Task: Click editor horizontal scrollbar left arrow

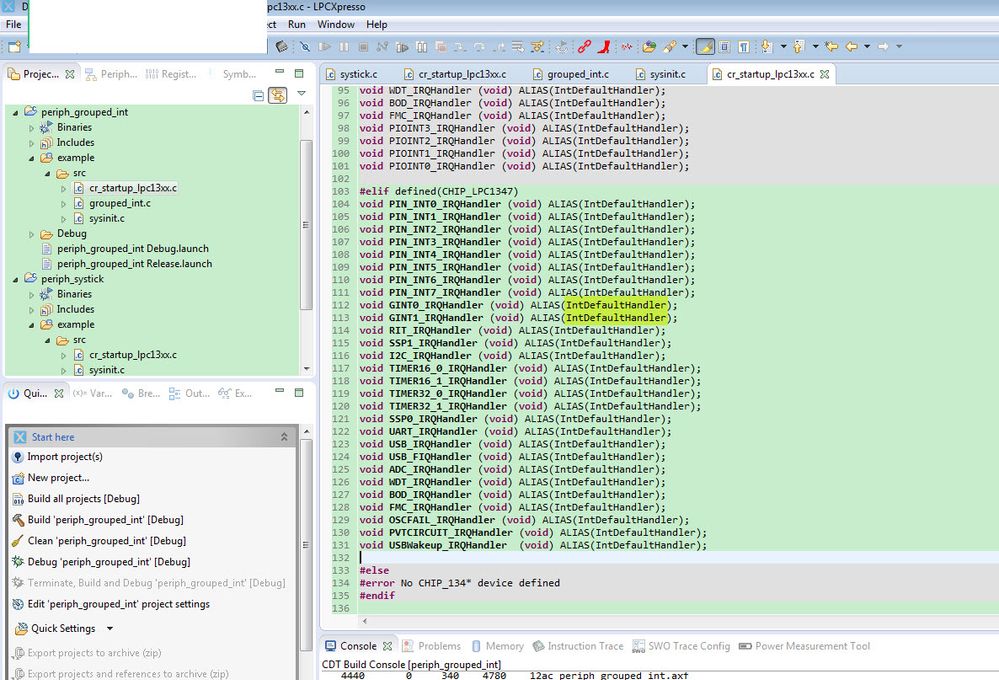Action: (364, 621)
